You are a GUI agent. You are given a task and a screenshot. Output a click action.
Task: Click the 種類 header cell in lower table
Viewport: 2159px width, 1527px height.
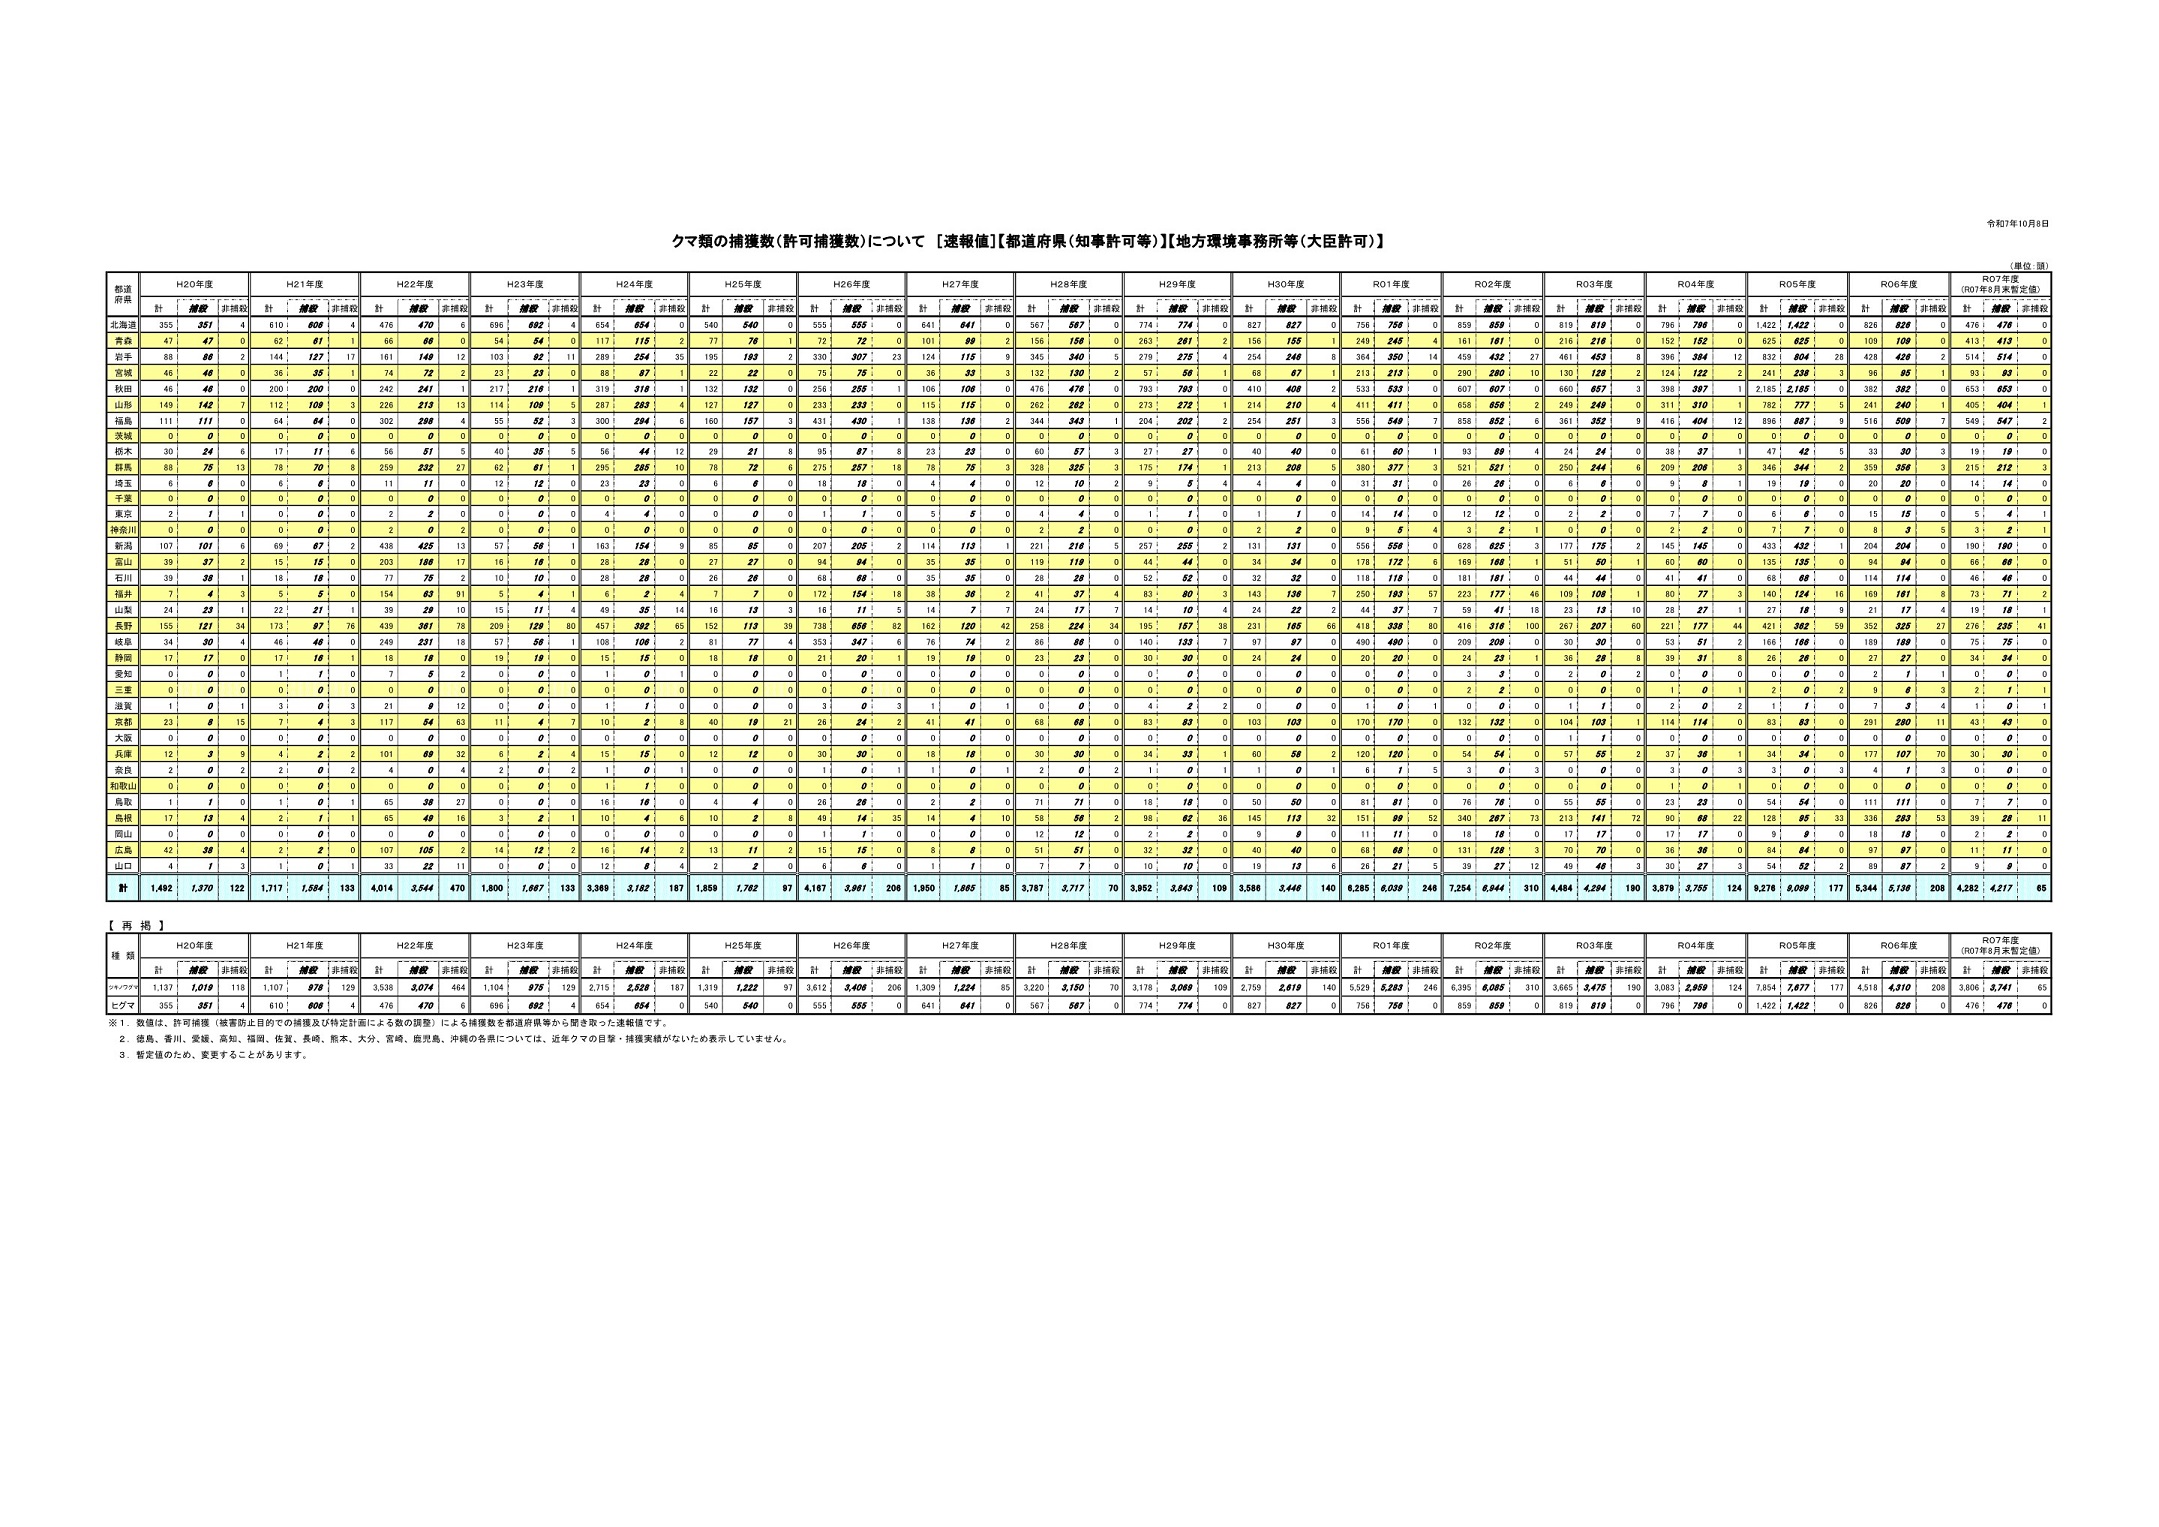[123, 956]
